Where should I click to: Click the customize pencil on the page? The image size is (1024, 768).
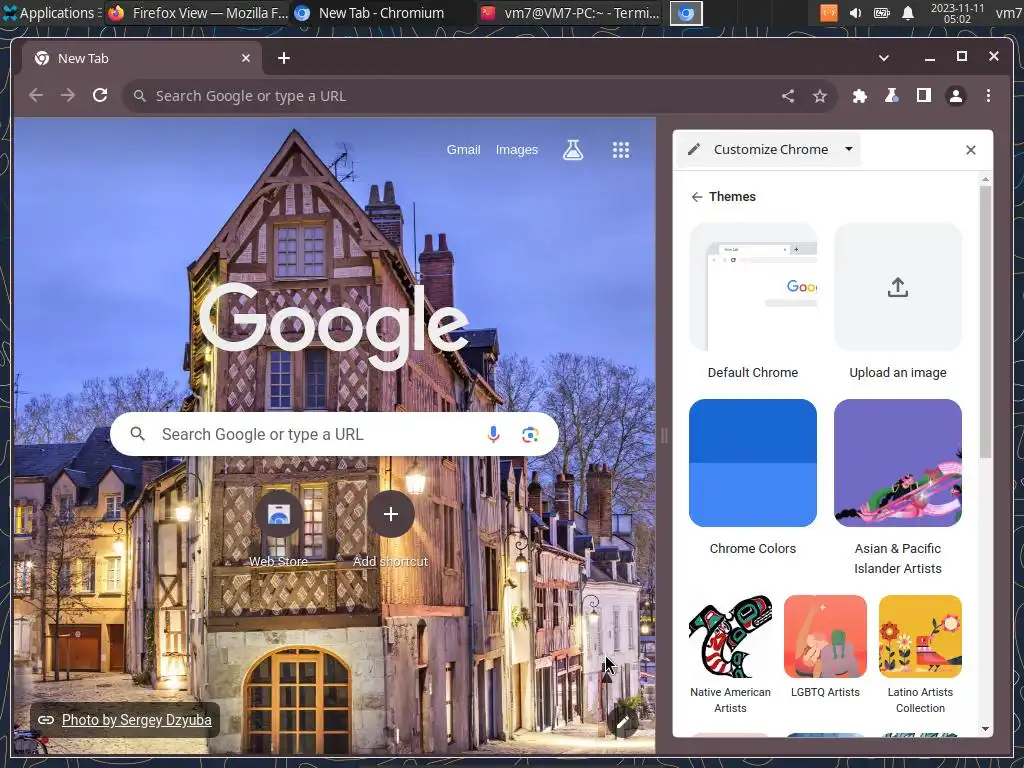point(623,722)
